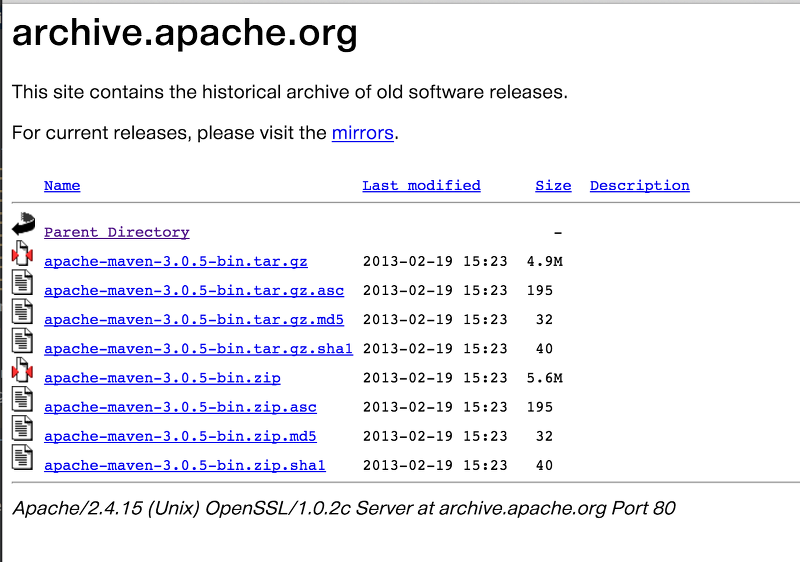Click the document icon beside bin.zip.asc

click(x=22, y=399)
